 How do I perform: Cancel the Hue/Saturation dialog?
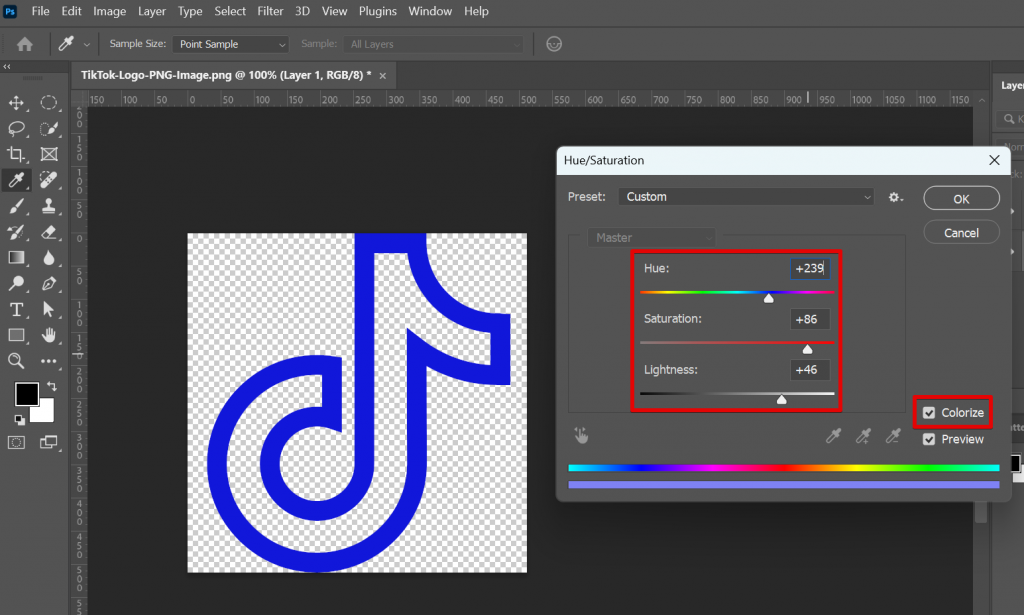tap(960, 231)
